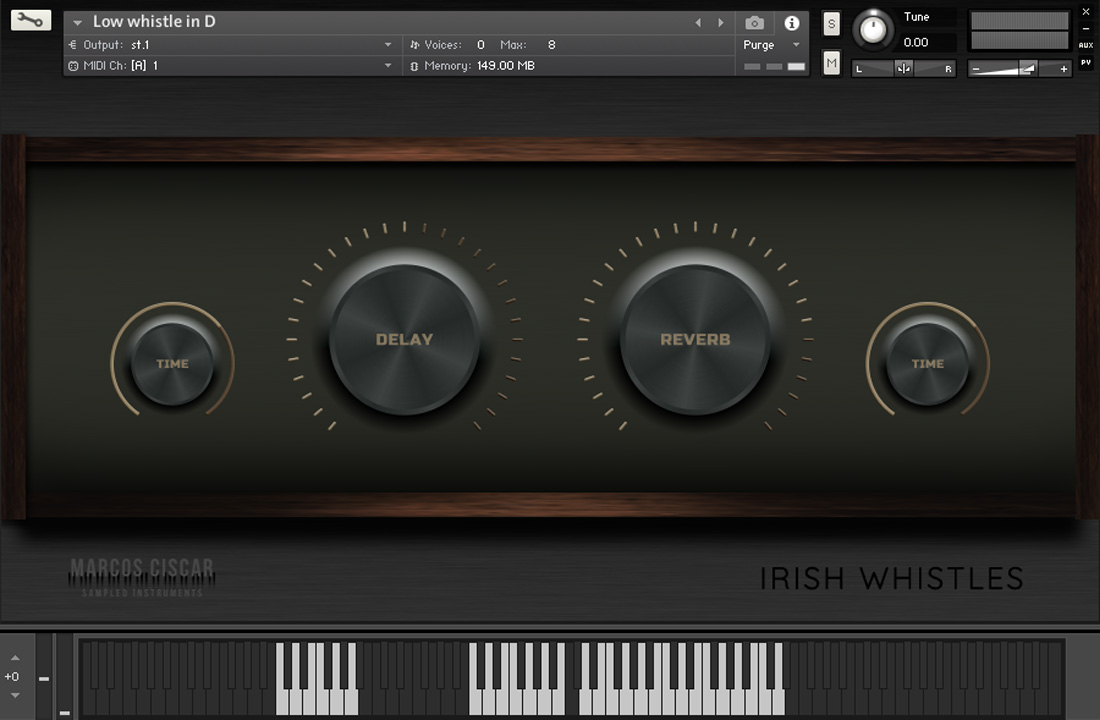Click the Tune knob
The image size is (1100, 720).
[x=873, y=29]
